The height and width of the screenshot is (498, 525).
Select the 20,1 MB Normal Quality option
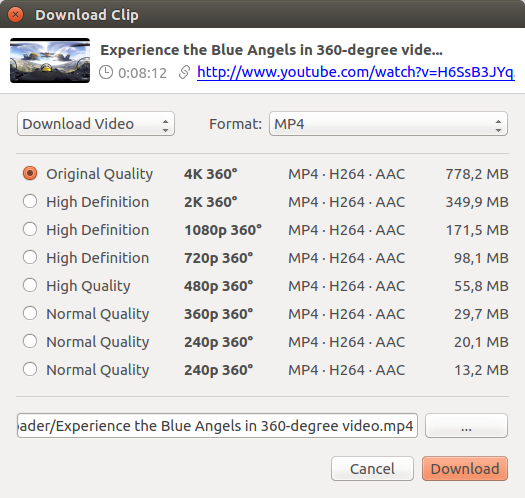pos(30,342)
